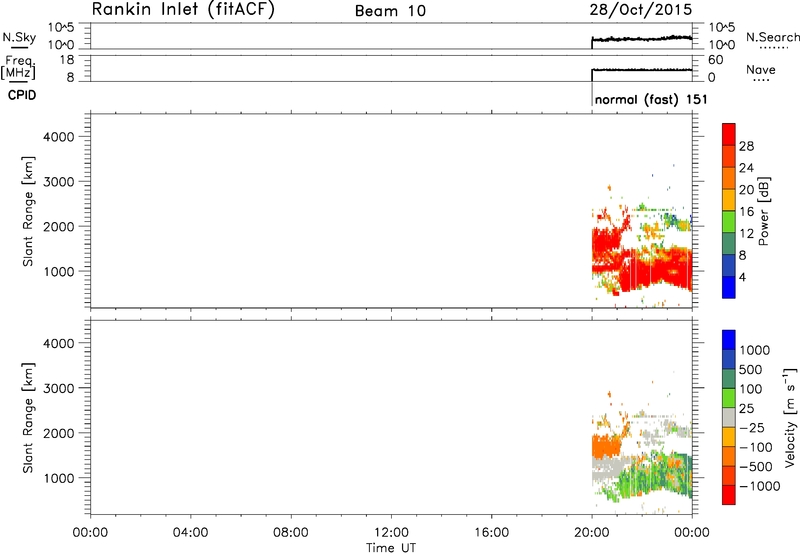
Task: Click the grey swatch of velocity colorbar
Action: (729, 418)
